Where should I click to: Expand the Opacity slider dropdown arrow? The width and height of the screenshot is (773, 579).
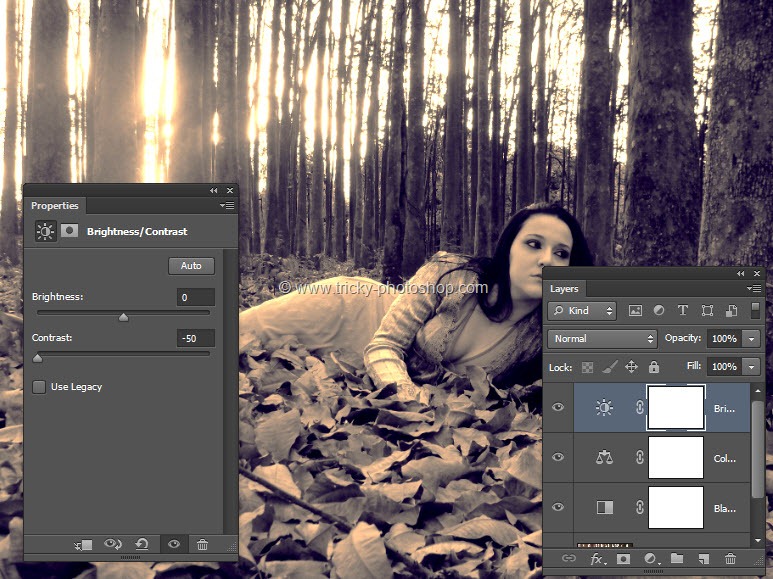pyautogui.click(x=751, y=339)
